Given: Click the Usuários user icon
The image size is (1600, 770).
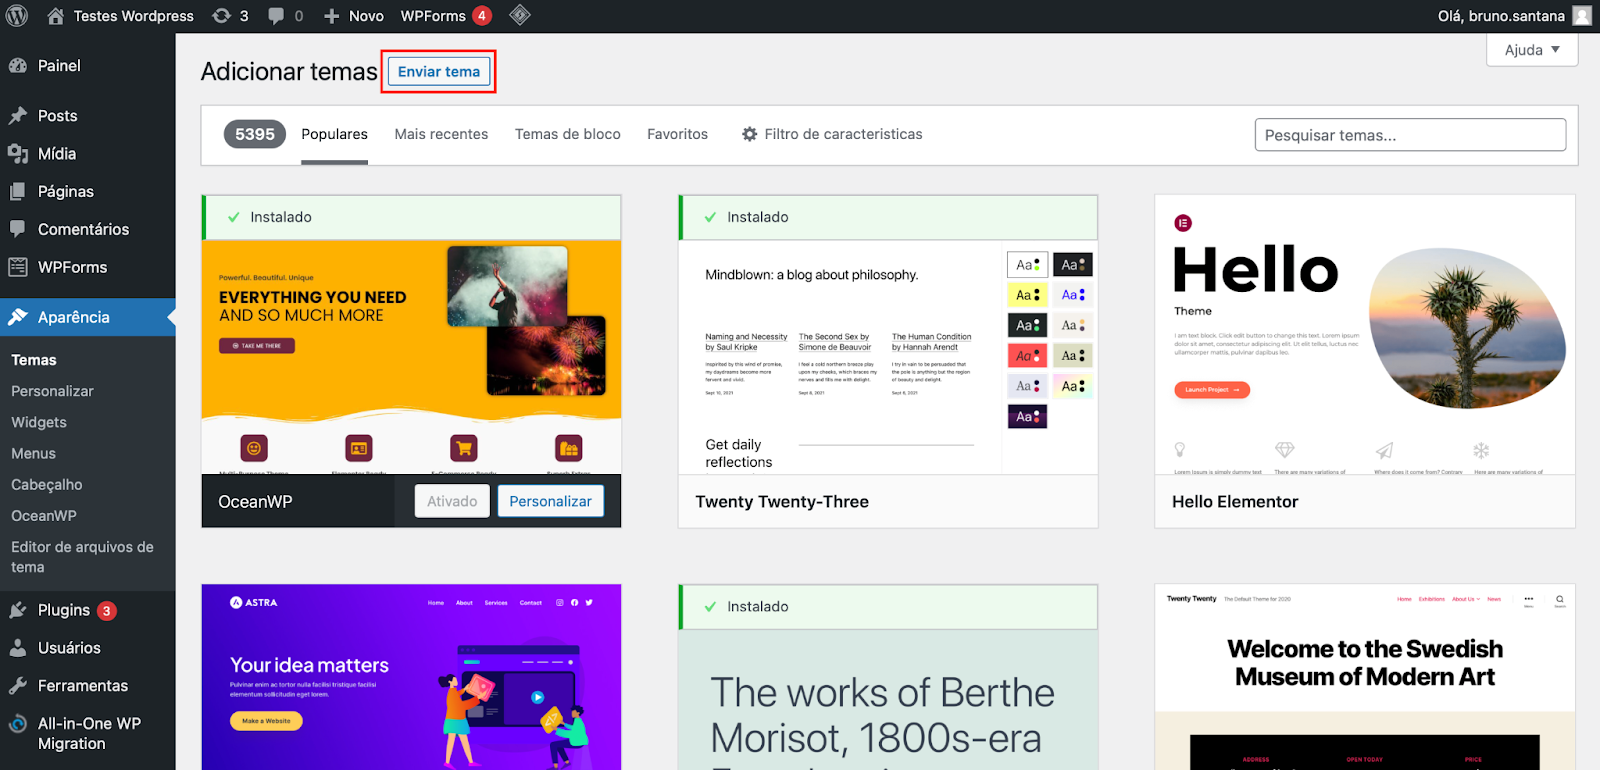Looking at the screenshot, I should (18, 648).
